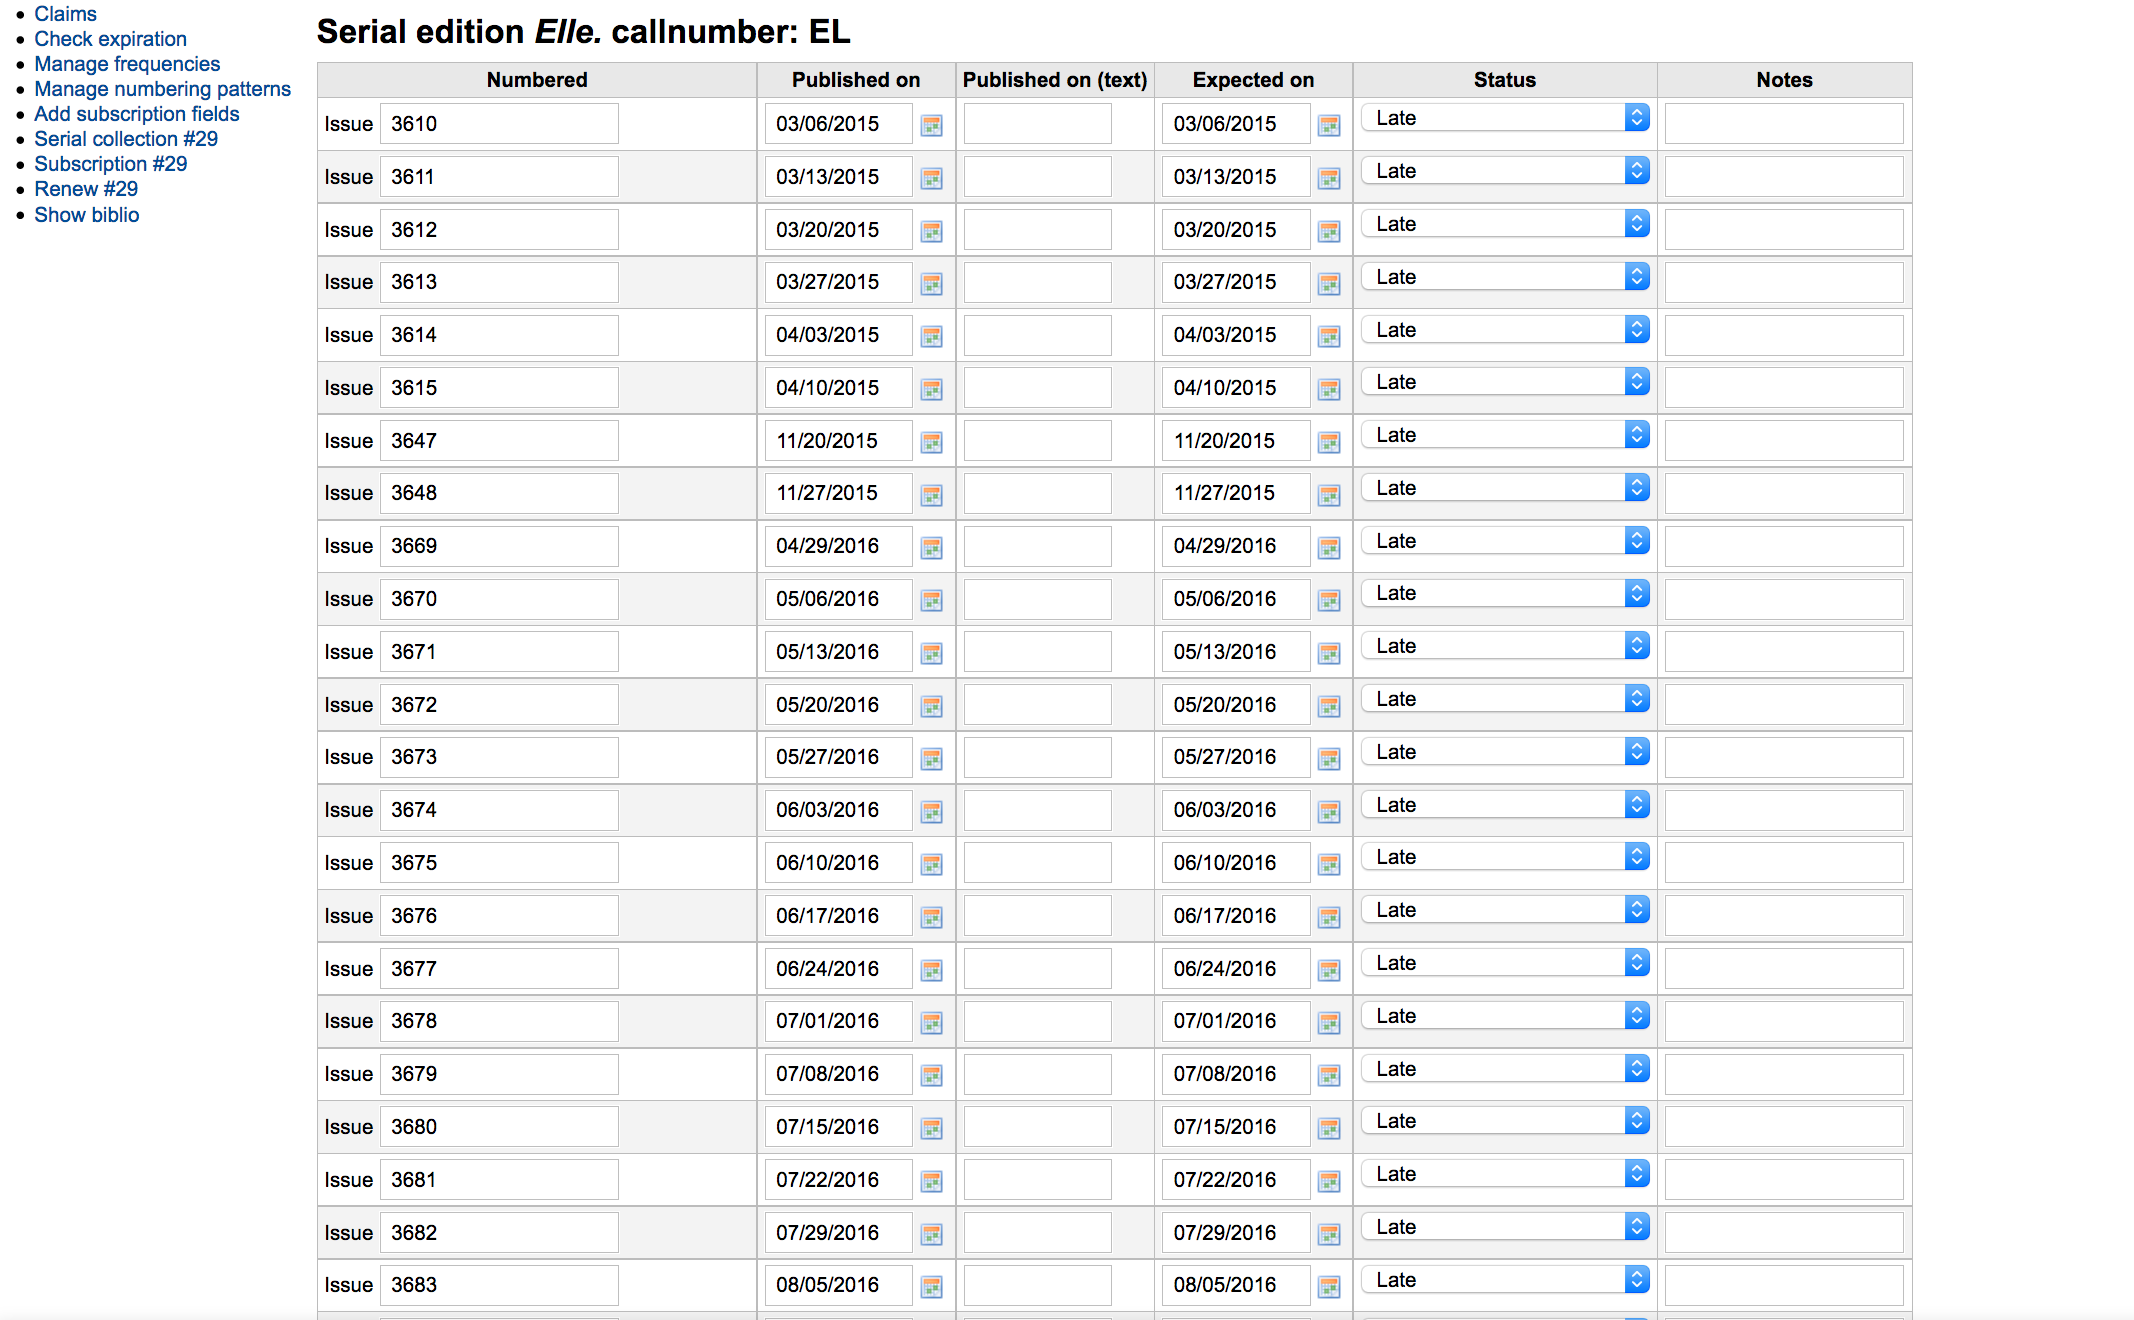2134x1320 pixels.
Task: Open date picker for issue 3672 published on
Action: 931,706
